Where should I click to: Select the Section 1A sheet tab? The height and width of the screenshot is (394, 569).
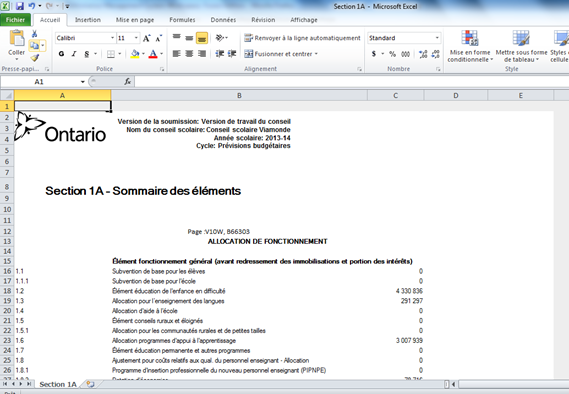pos(58,384)
